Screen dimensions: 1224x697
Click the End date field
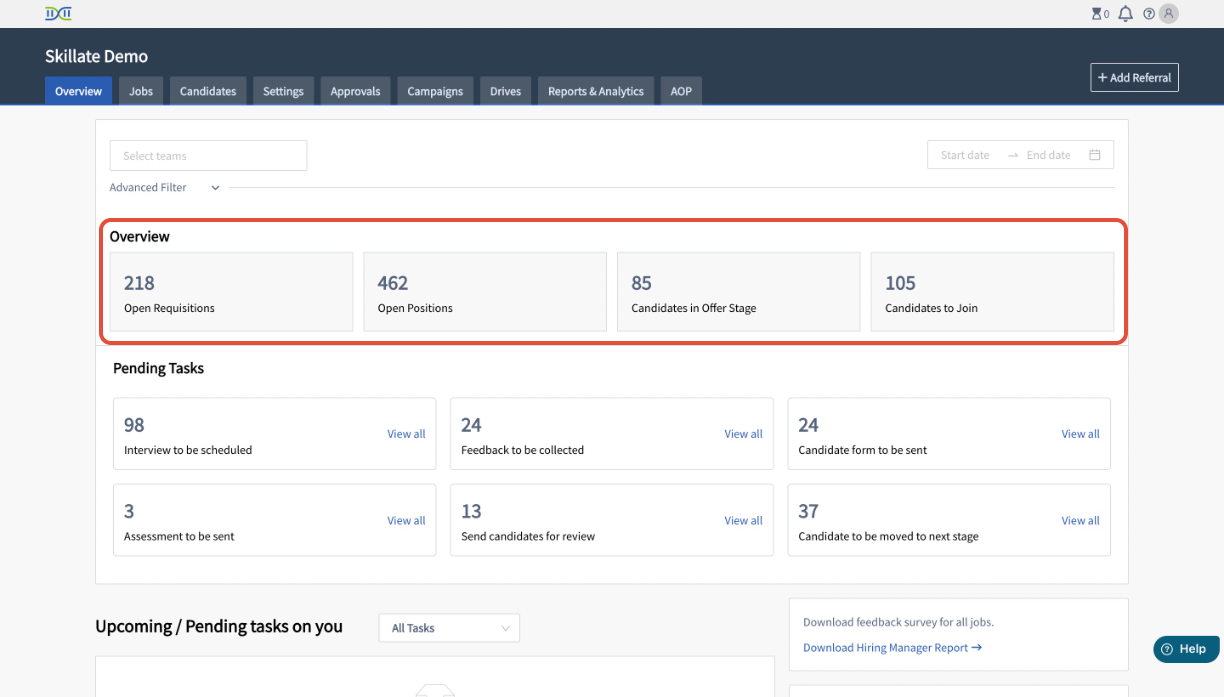tap(1048, 155)
